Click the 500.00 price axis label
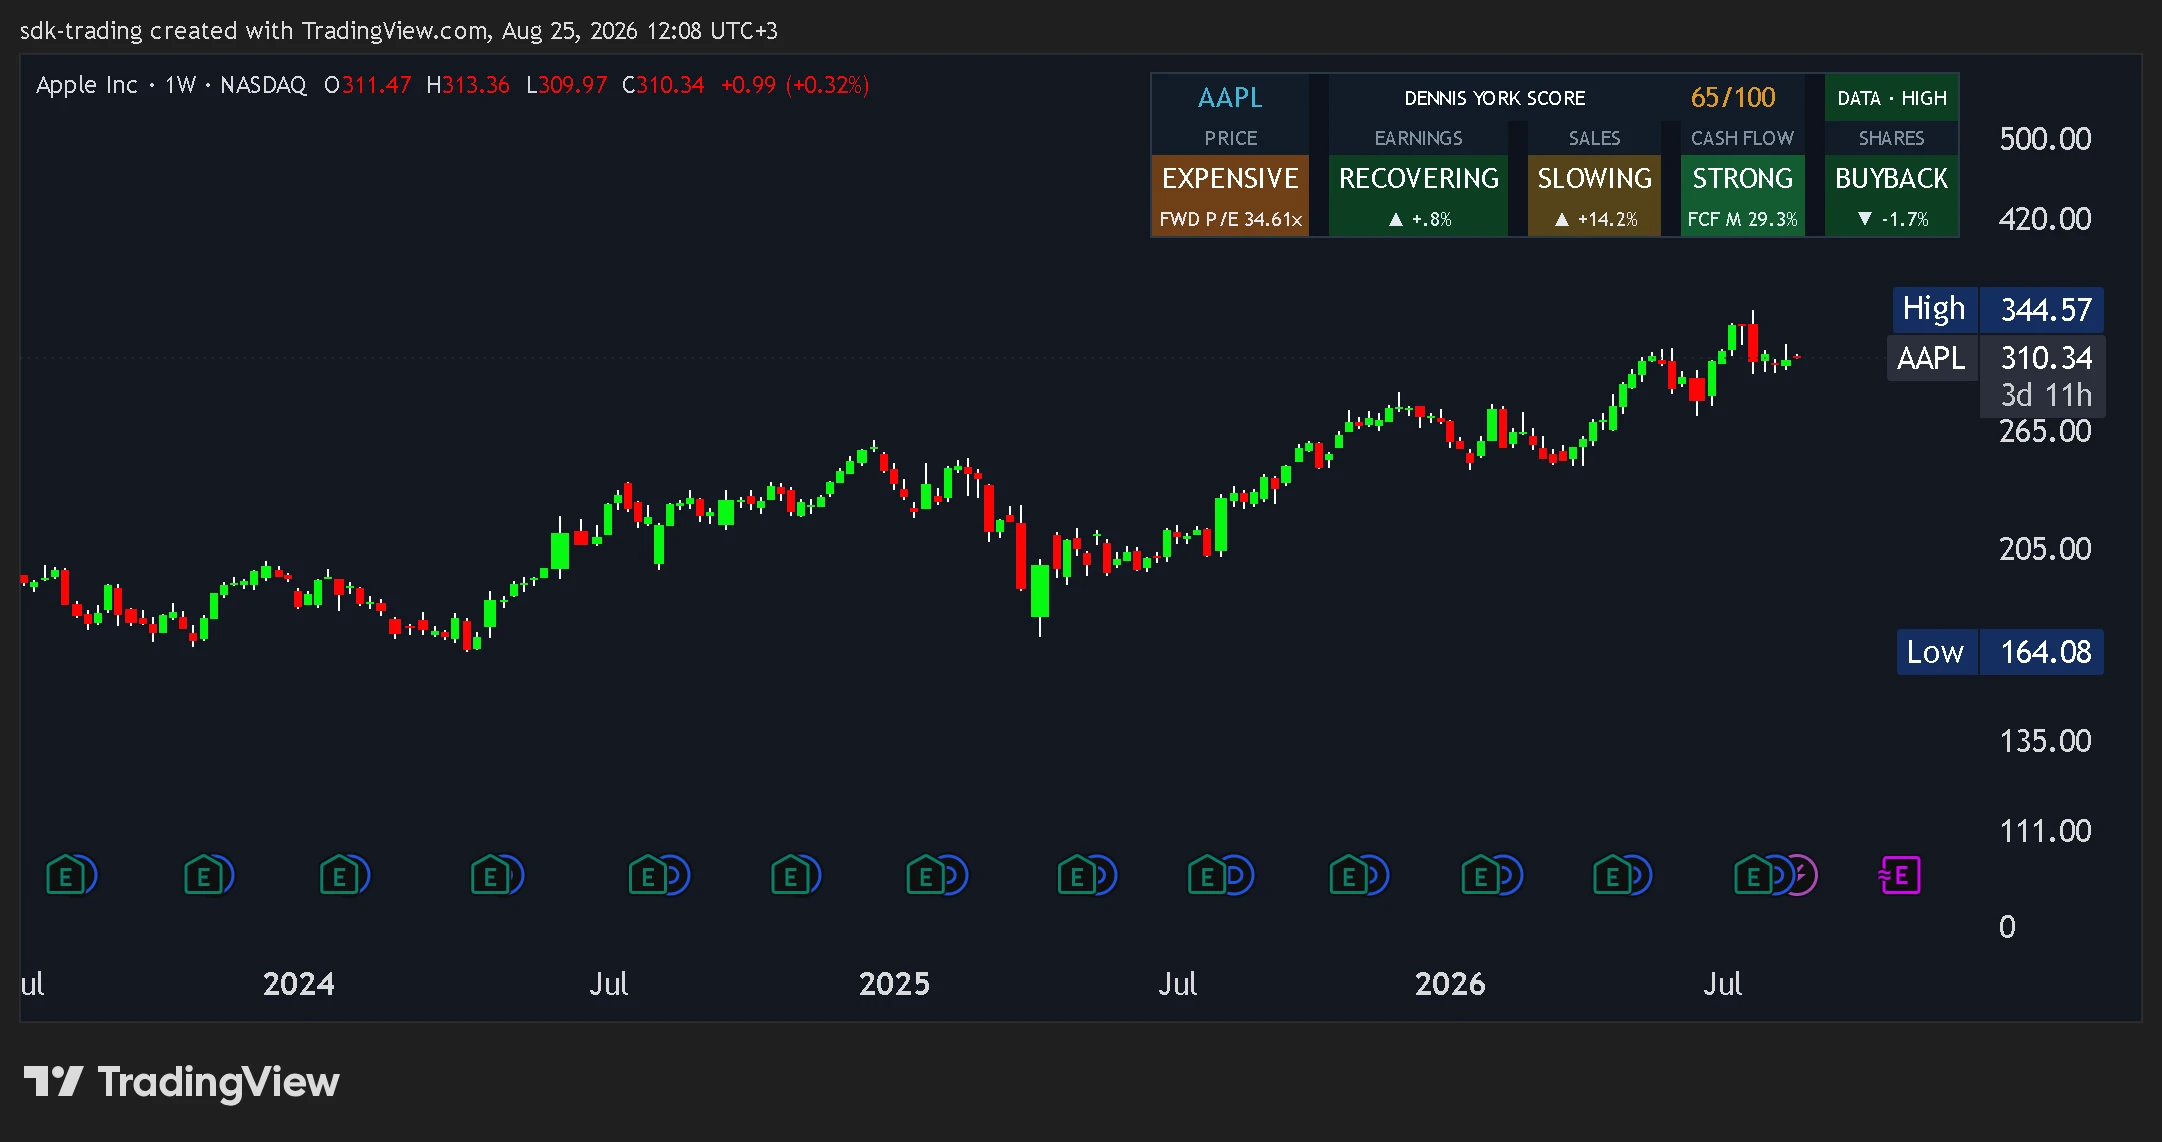2162x1142 pixels. (2044, 139)
